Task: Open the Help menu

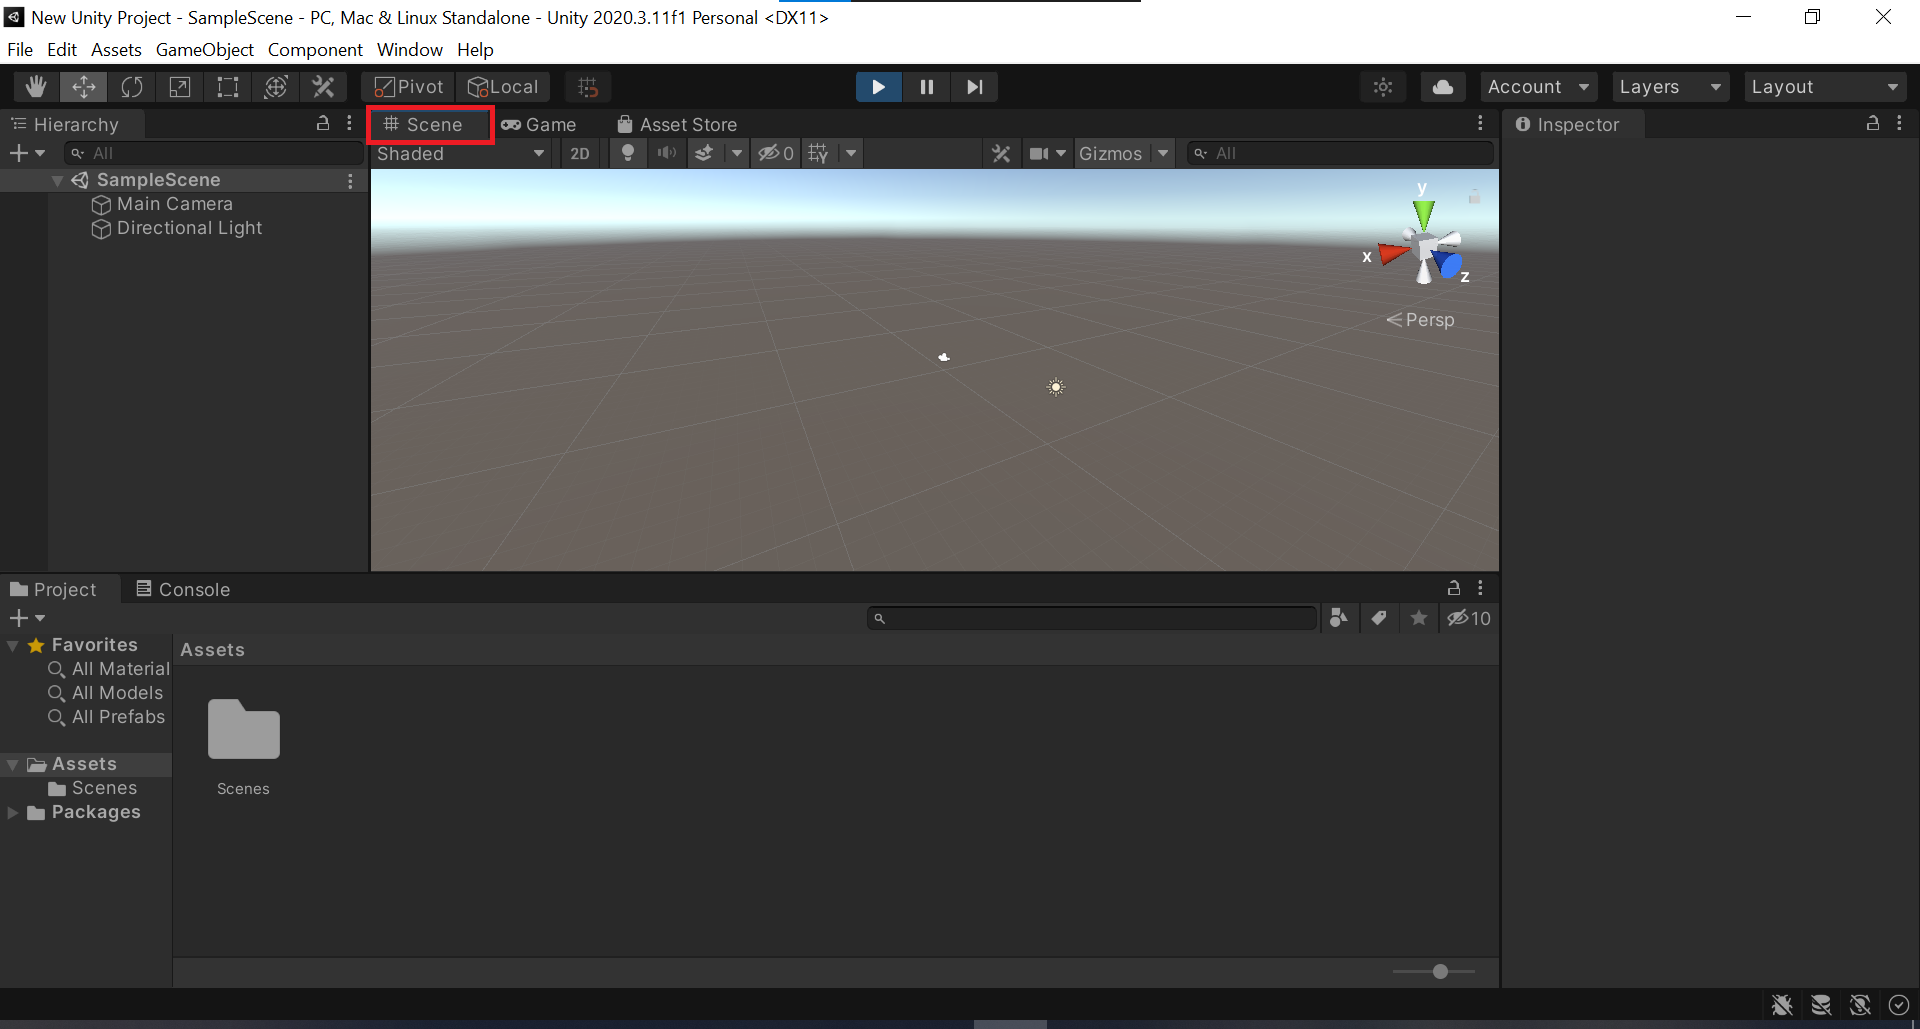Action: tap(476, 50)
